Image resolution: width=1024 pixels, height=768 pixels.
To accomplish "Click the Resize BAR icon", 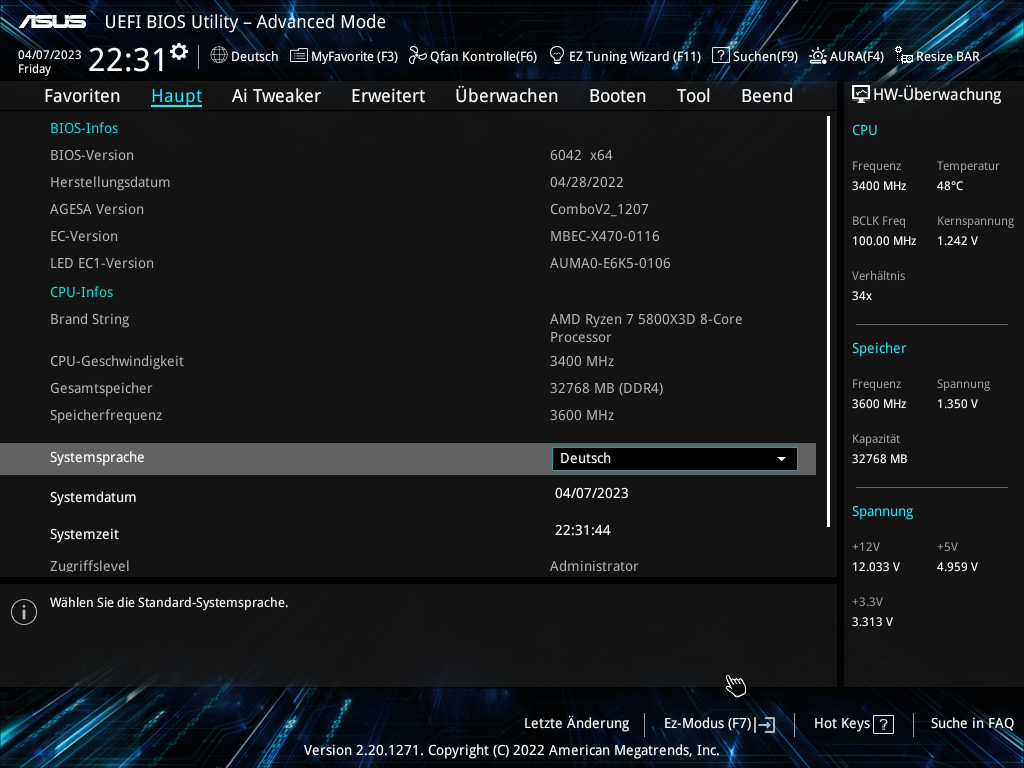I will click(x=904, y=56).
